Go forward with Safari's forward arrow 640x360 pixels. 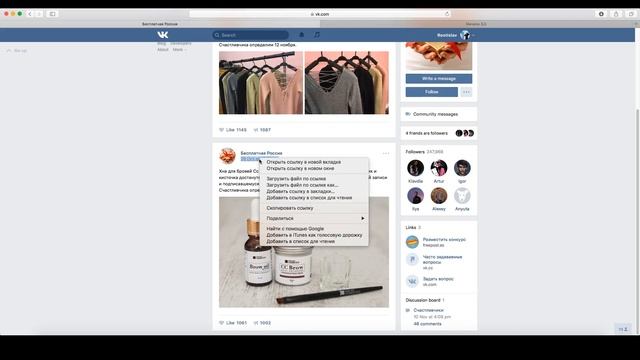[39, 14]
